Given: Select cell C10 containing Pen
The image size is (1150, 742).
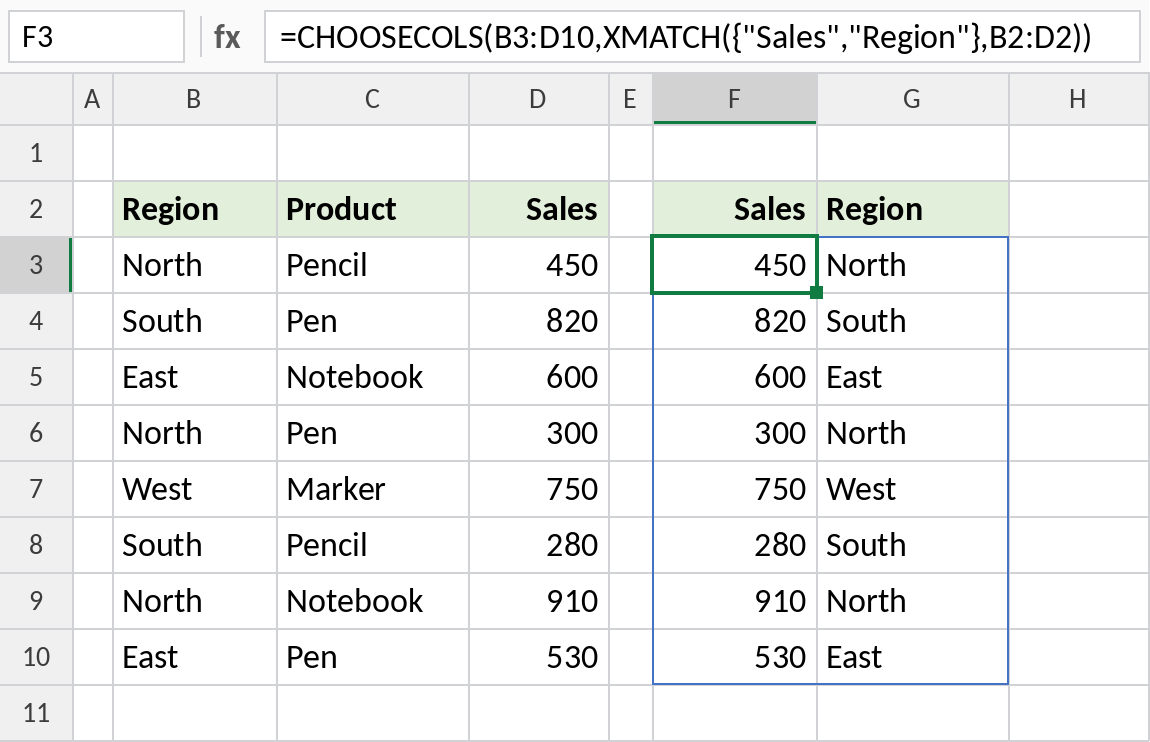Looking at the screenshot, I should point(373,657).
